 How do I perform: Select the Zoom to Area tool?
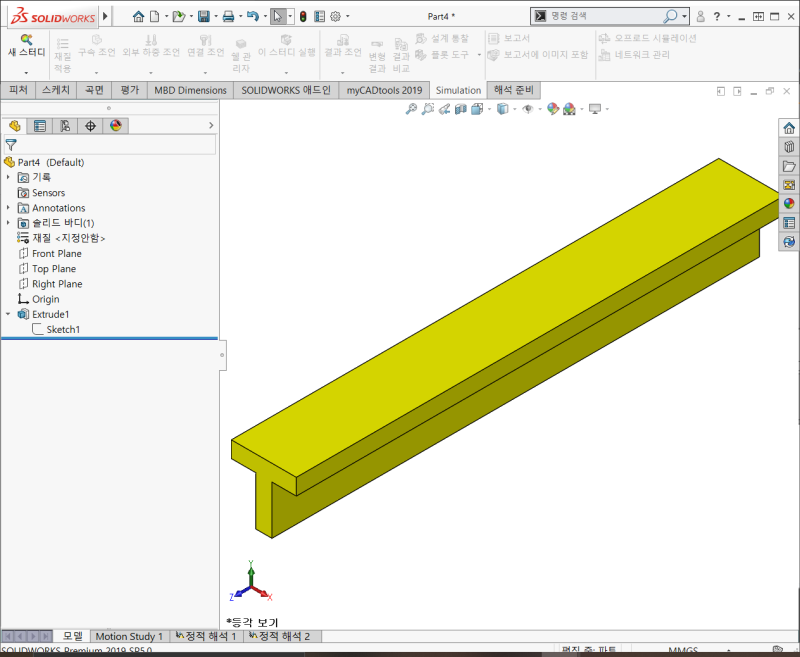coord(428,108)
